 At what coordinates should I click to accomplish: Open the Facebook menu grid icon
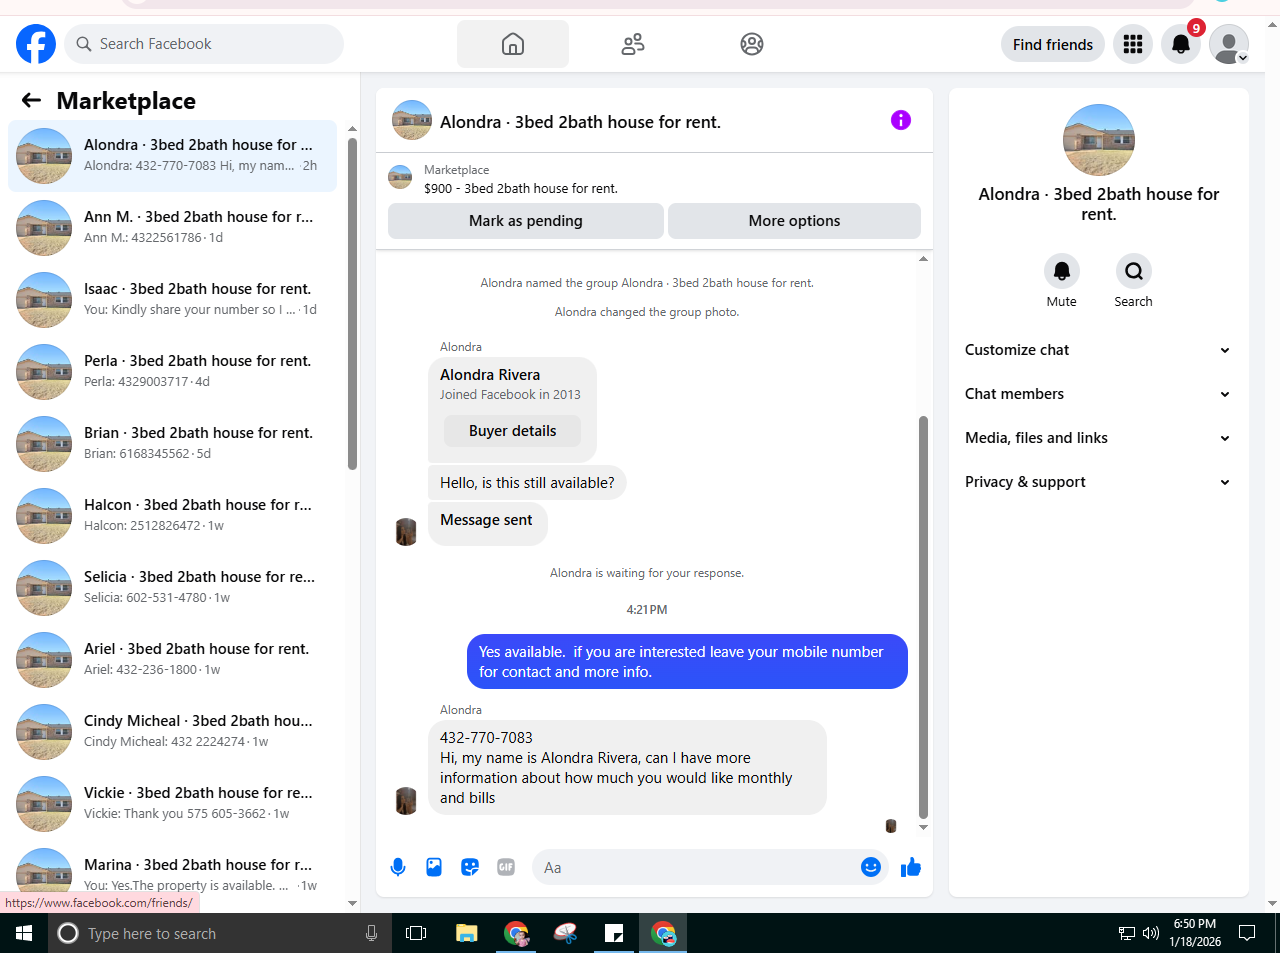[1133, 44]
